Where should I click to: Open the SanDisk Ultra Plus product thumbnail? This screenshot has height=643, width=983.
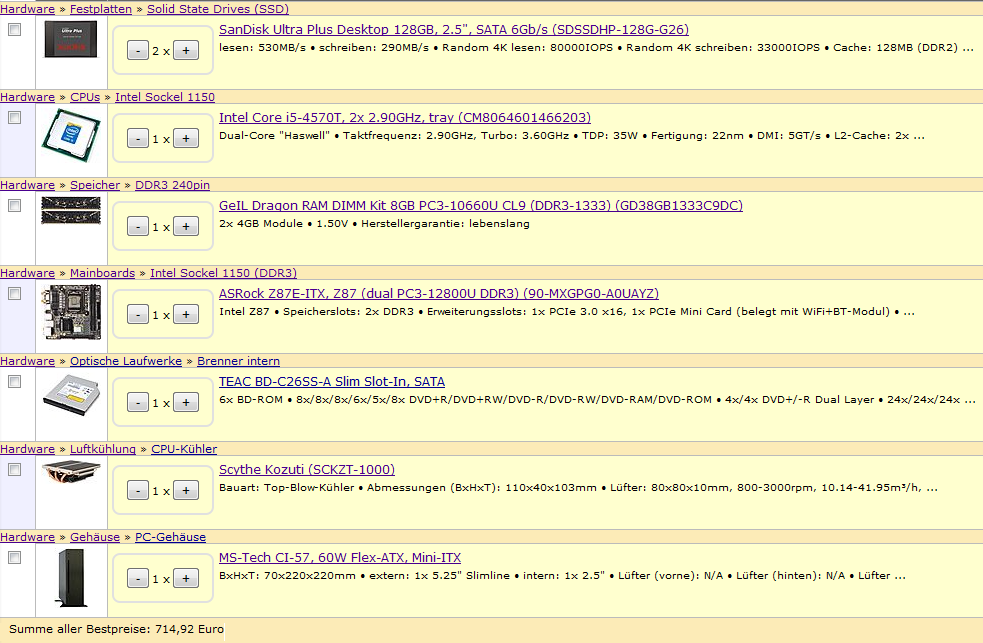[71, 39]
